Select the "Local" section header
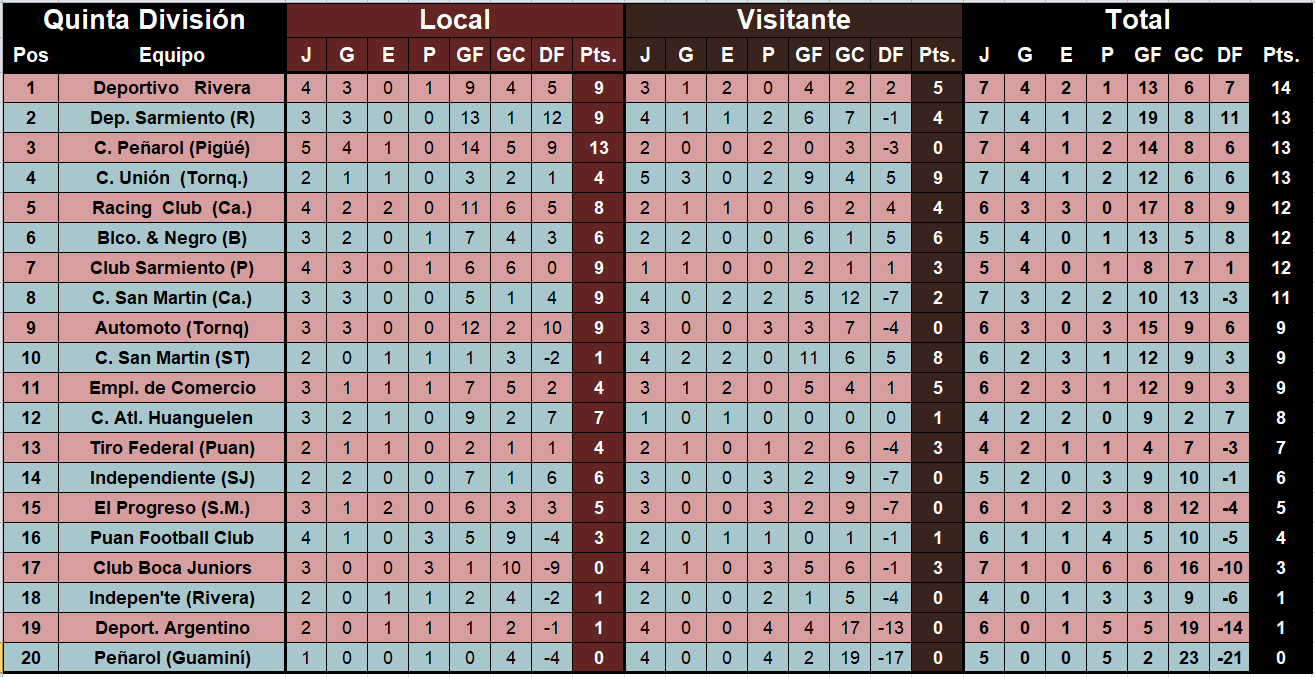1315x677 pixels. [x=455, y=20]
